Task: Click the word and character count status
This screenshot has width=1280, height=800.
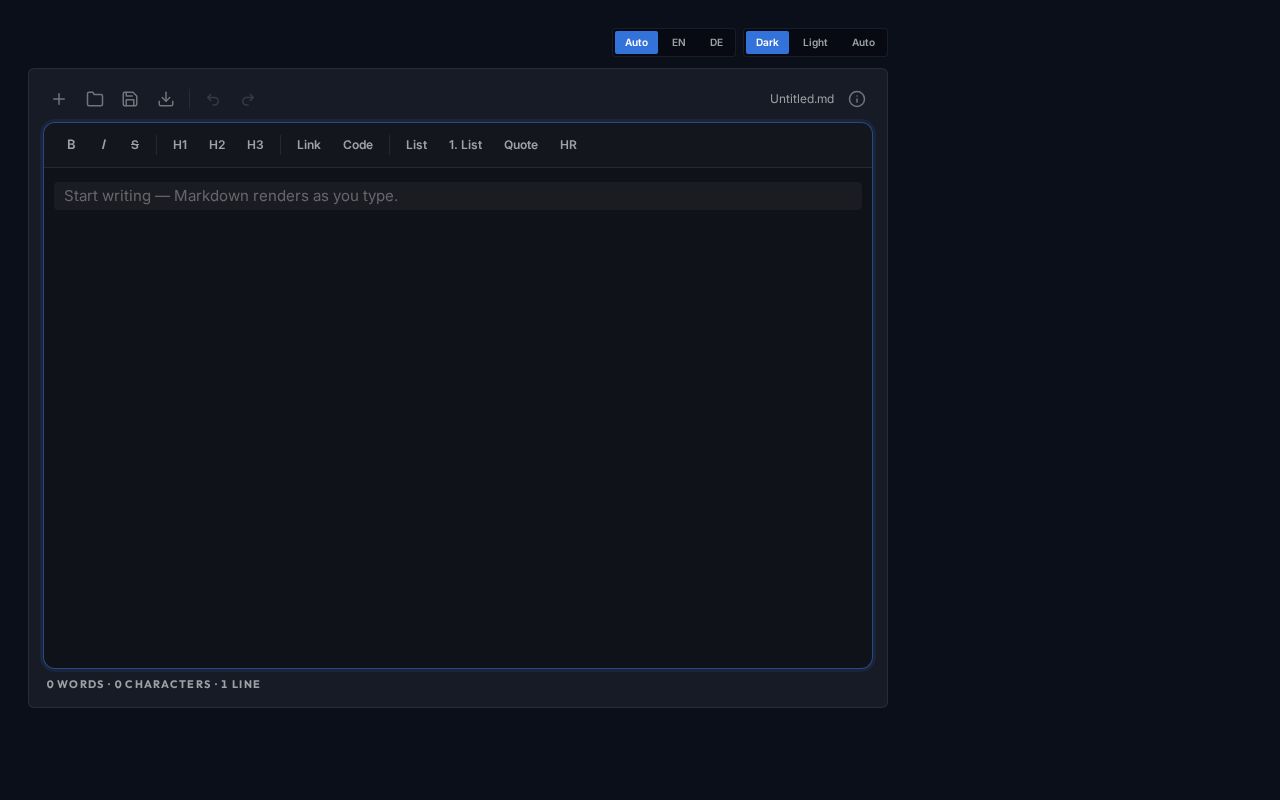Action: click(154, 684)
